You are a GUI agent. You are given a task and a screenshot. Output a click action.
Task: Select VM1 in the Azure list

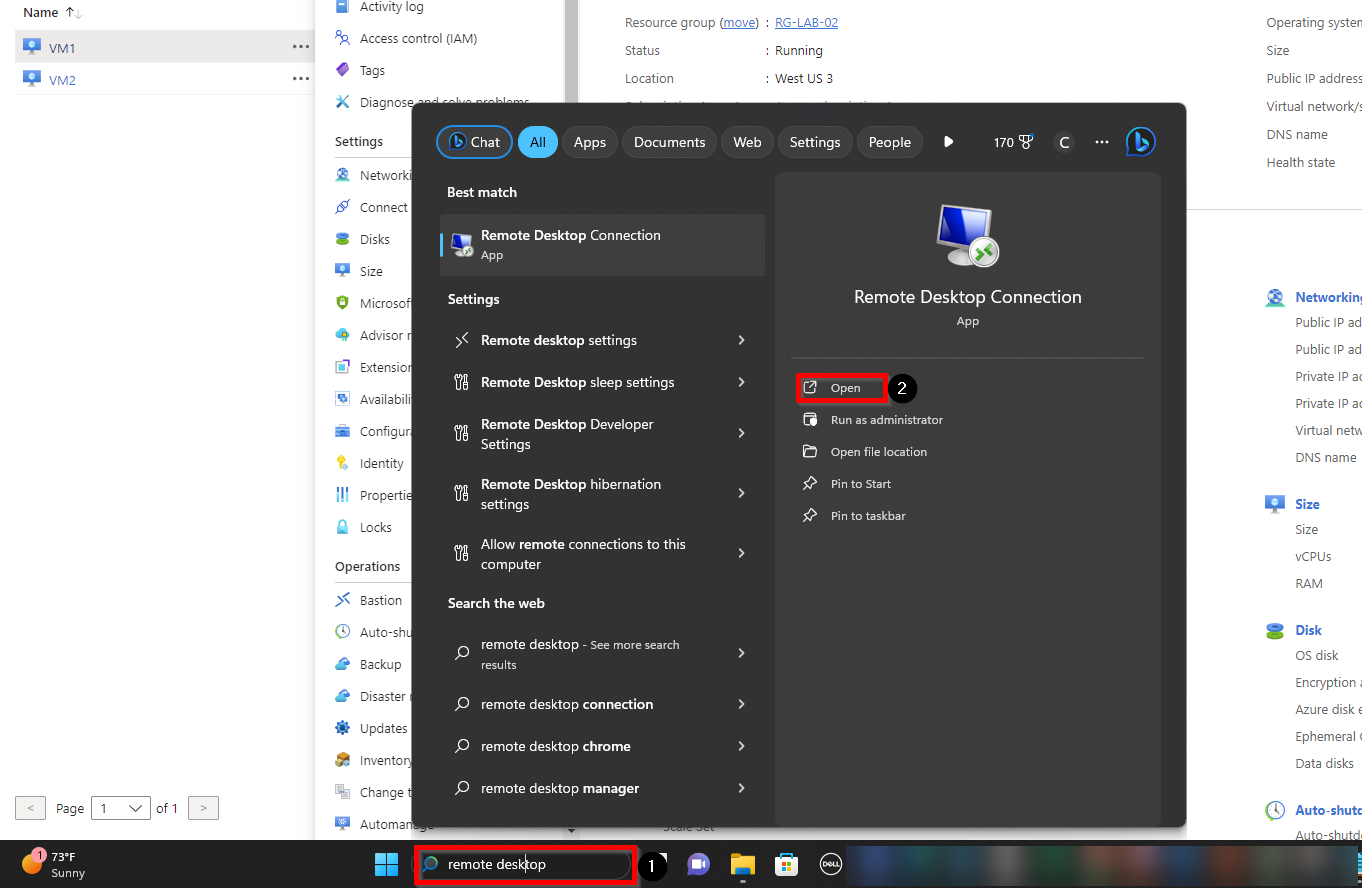click(62, 48)
